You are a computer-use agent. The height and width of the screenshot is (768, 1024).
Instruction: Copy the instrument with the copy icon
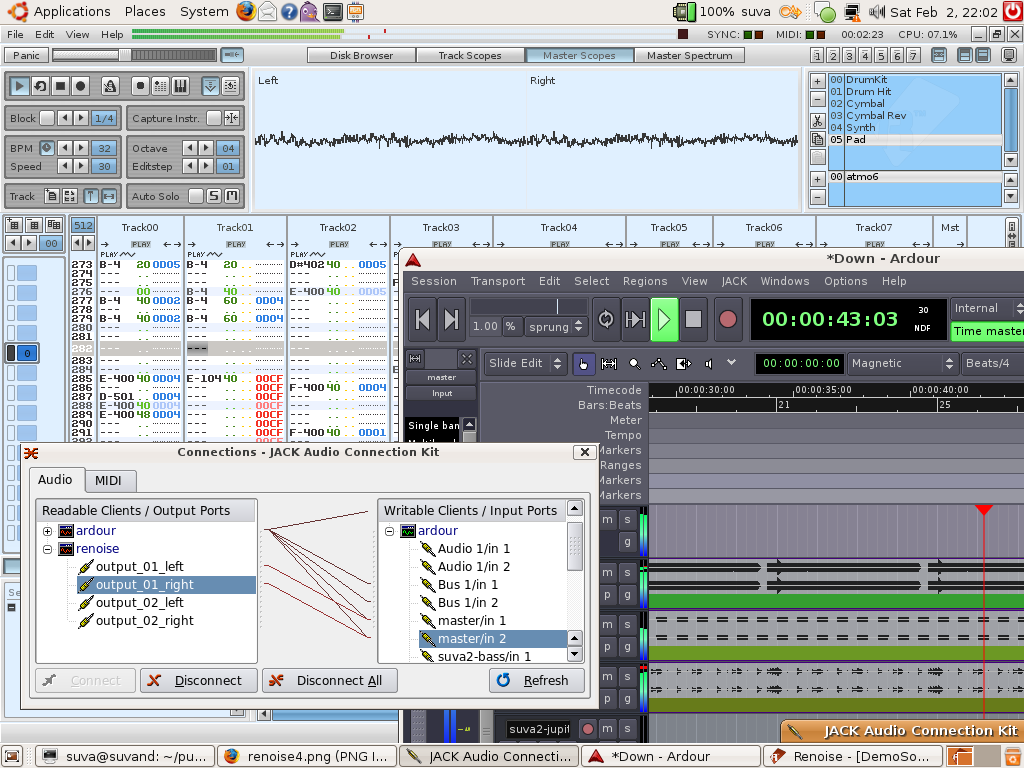click(817, 139)
